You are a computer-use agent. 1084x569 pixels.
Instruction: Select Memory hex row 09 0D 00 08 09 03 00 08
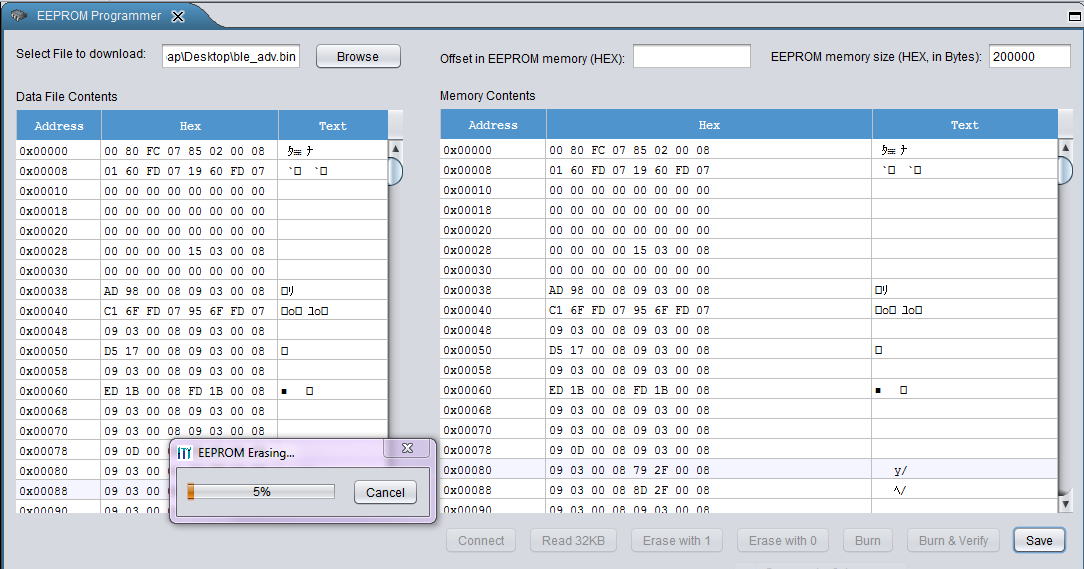(709, 450)
